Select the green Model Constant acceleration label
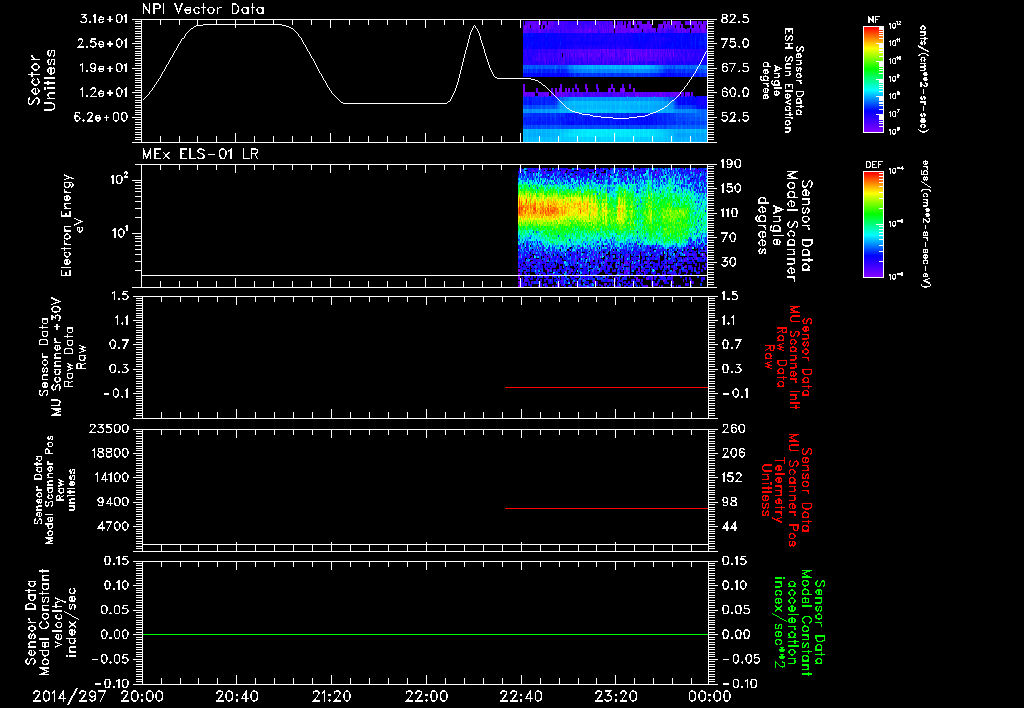Viewport: 1024px width, 708px height. (798, 623)
